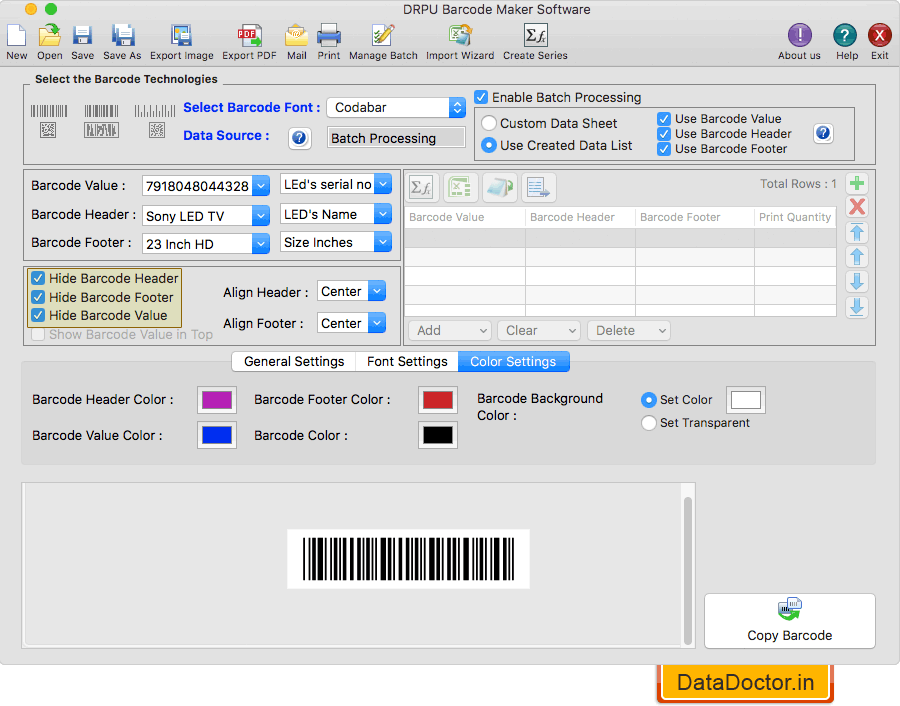900x706 pixels.
Task: Expand the Barcode Value 7918048044328 dropdown
Action: pyautogui.click(x=261, y=186)
